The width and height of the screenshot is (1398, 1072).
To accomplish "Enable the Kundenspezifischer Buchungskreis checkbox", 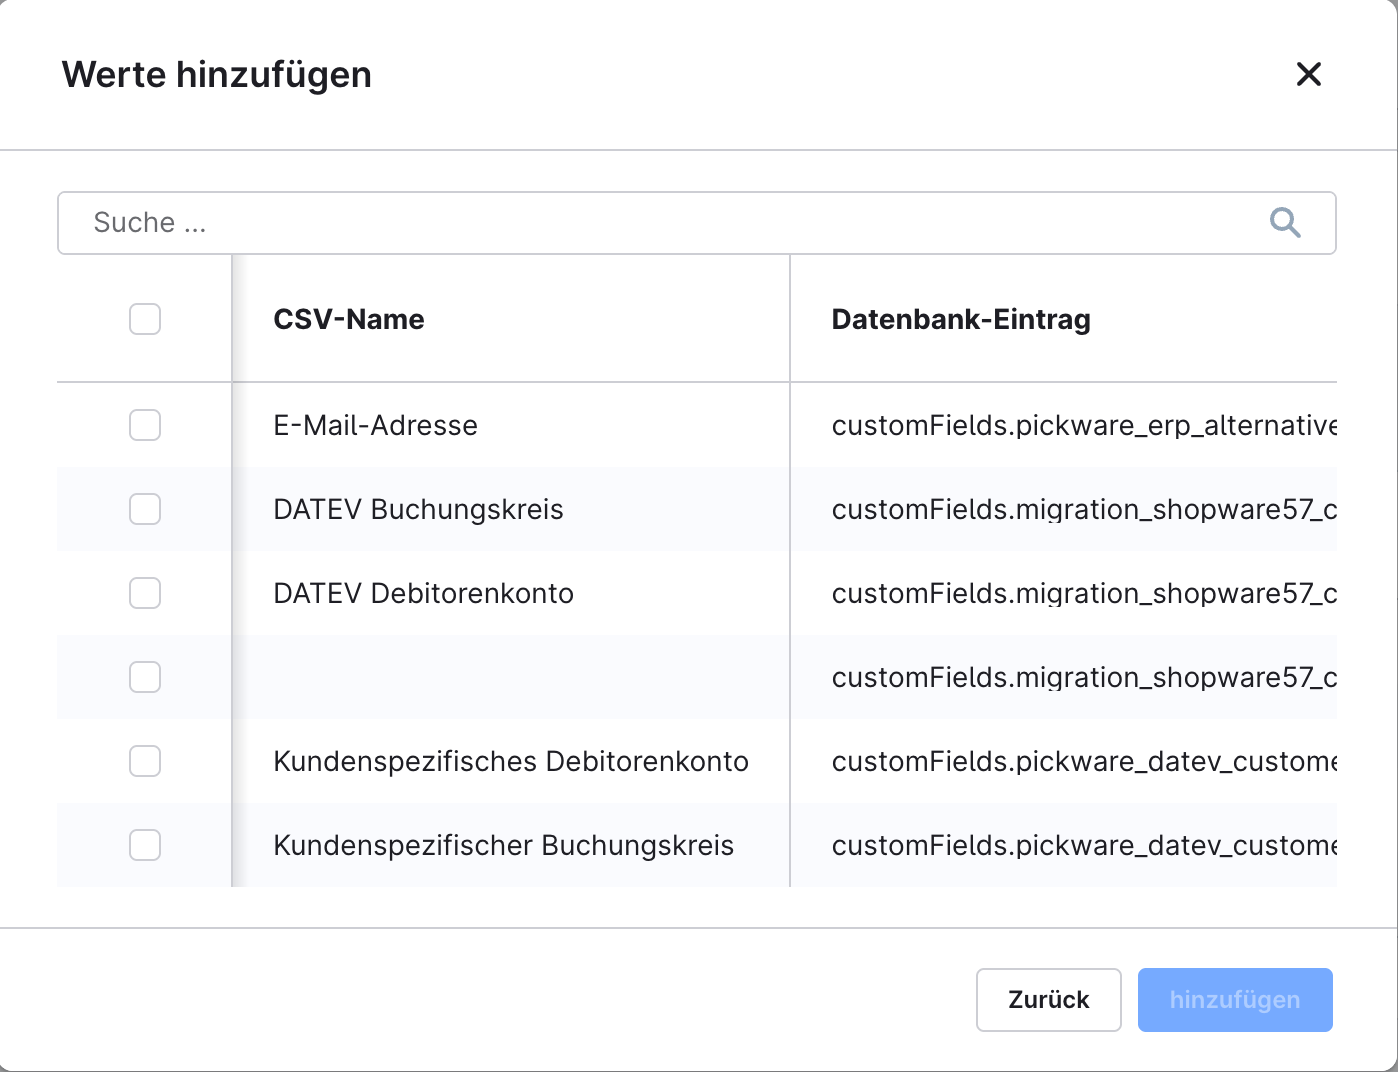I will point(144,845).
